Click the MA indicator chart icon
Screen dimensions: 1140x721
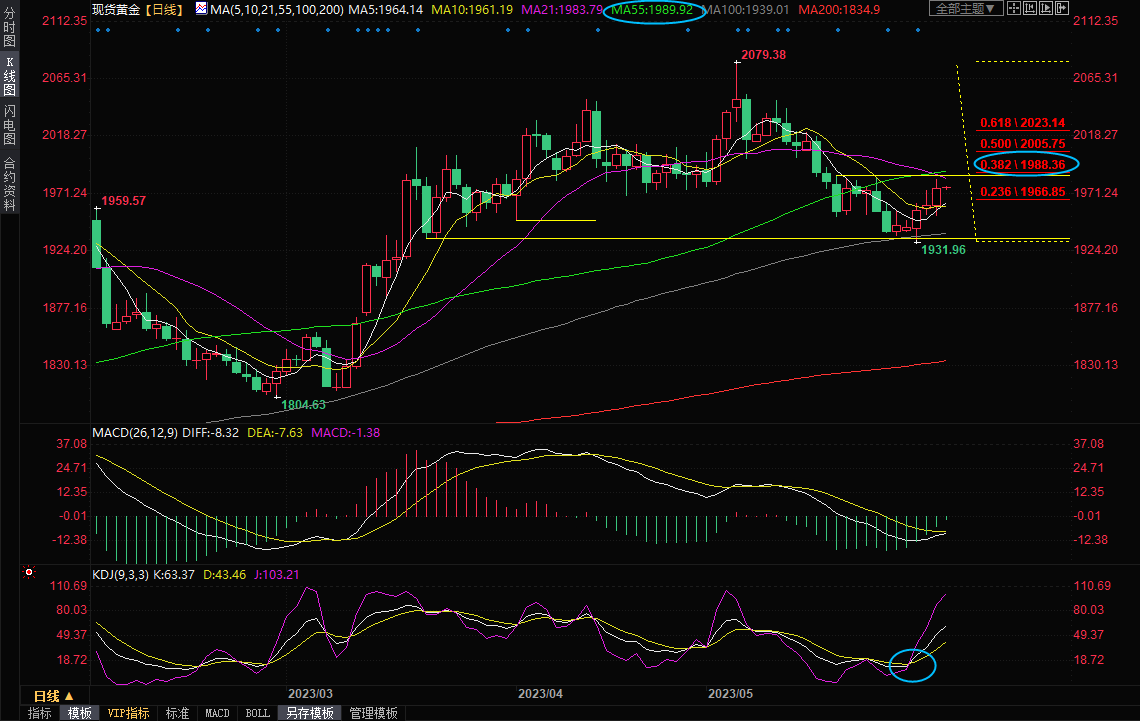point(202,9)
